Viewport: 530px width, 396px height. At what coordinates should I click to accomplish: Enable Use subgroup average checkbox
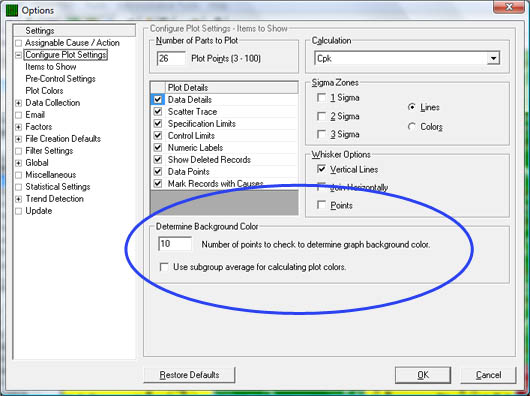(x=164, y=267)
